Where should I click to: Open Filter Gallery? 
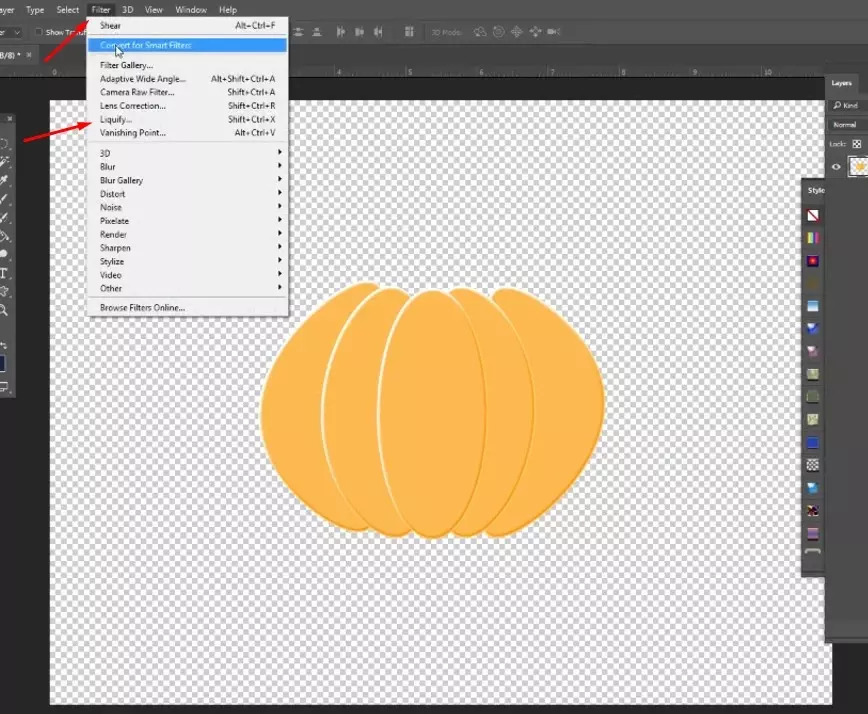point(187,65)
